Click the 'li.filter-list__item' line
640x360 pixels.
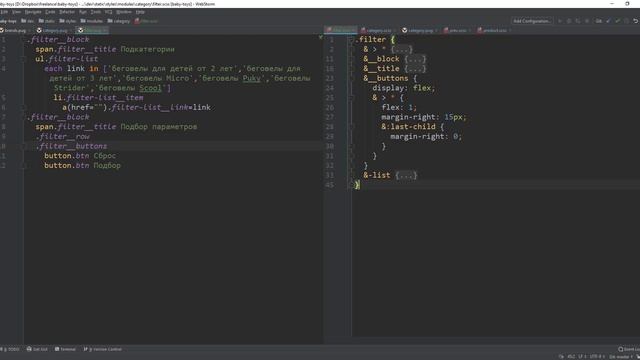[x=98, y=98]
